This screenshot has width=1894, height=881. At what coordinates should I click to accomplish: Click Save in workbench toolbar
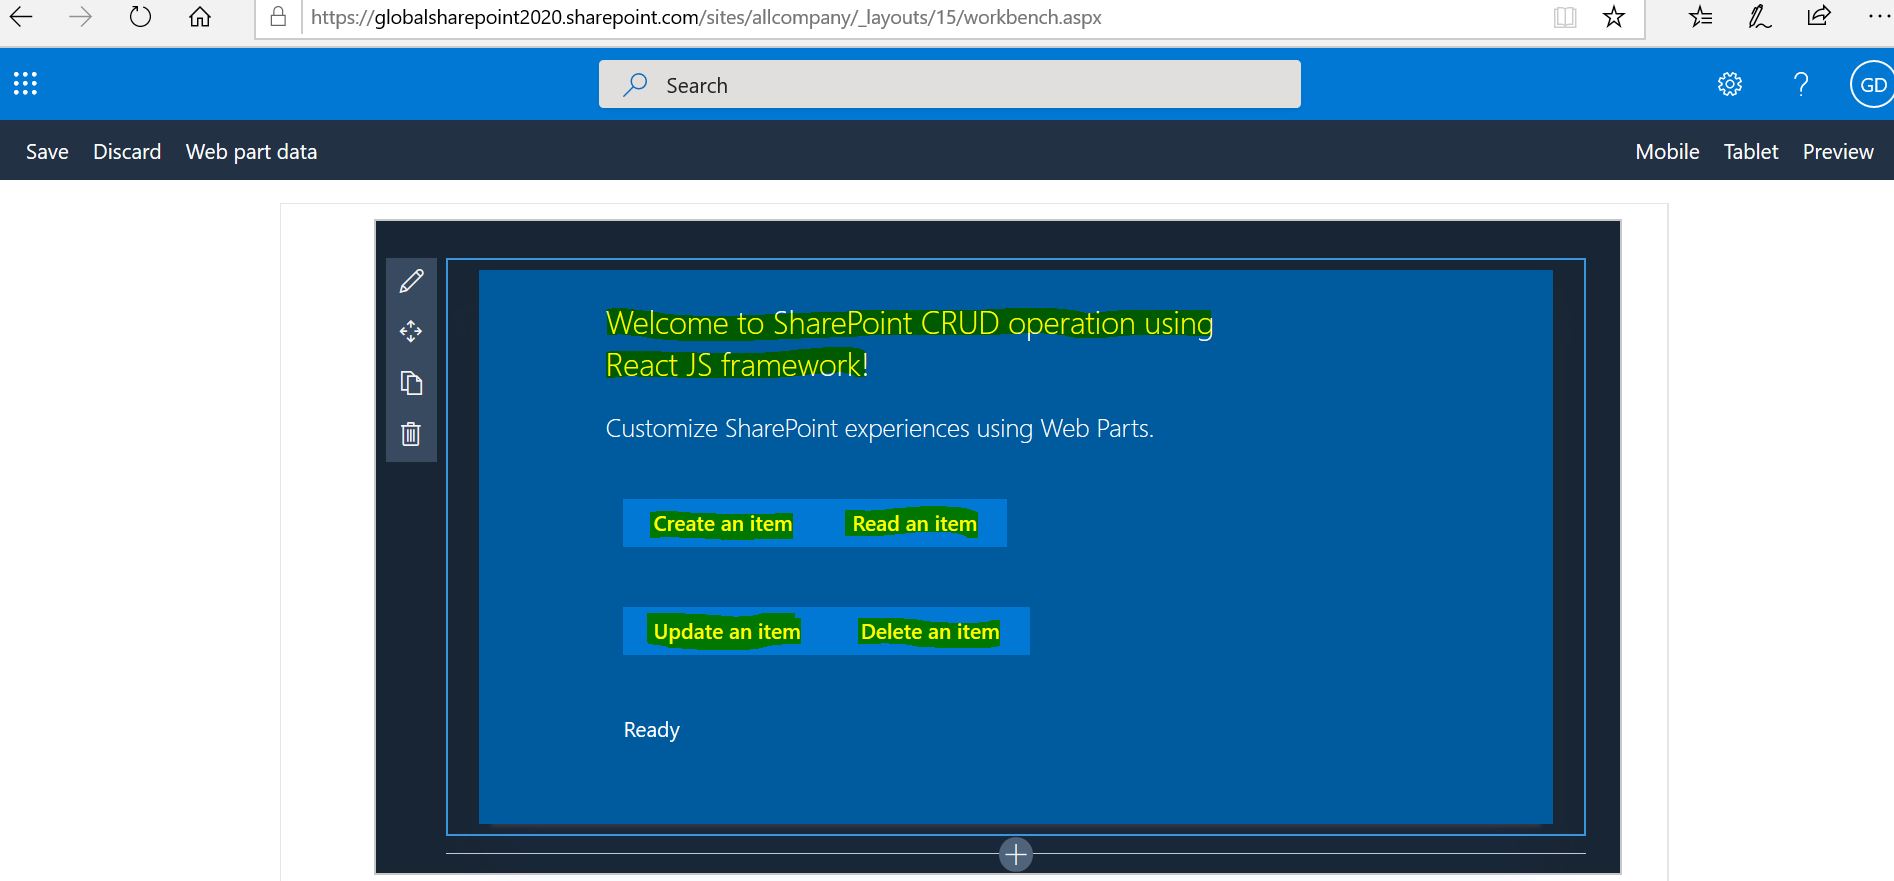pyautogui.click(x=47, y=152)
